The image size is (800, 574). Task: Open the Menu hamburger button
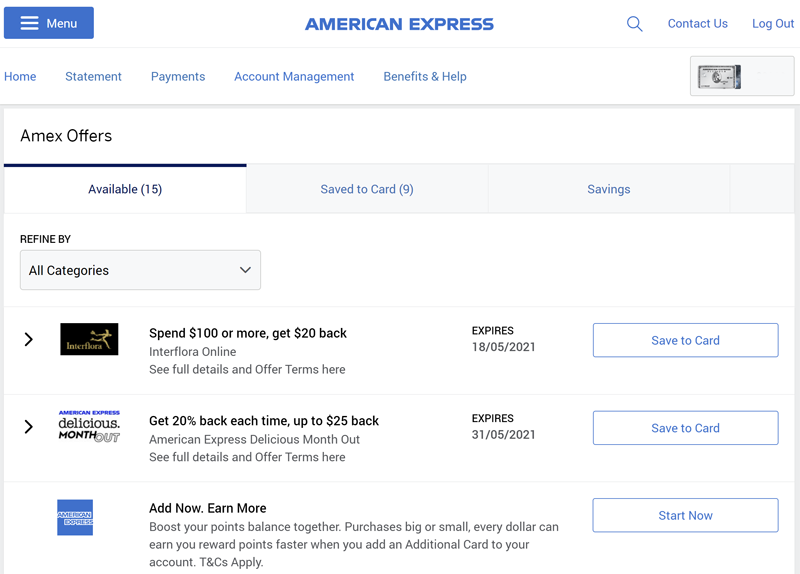[x=48, y=23]
